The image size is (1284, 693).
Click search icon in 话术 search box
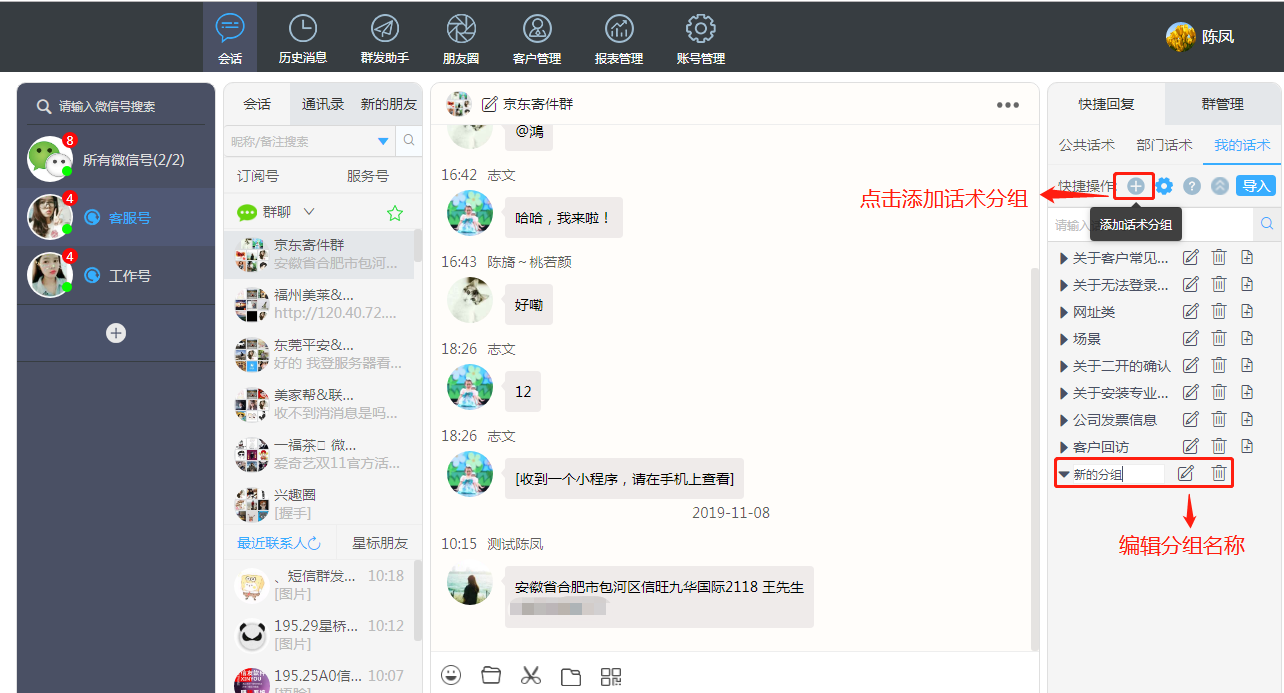pyautogui.click(x=1267, y=224)
